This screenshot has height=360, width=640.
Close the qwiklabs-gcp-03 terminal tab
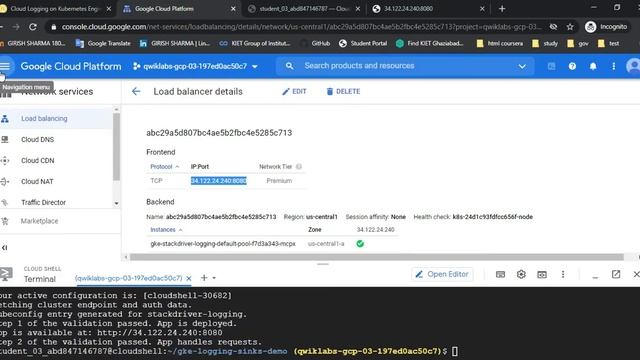pos(189,278)
